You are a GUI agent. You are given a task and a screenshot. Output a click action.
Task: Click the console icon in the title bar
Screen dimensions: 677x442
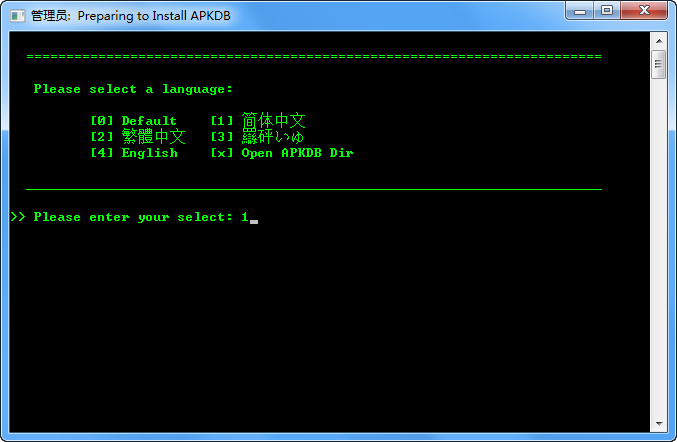pos(18,16)
